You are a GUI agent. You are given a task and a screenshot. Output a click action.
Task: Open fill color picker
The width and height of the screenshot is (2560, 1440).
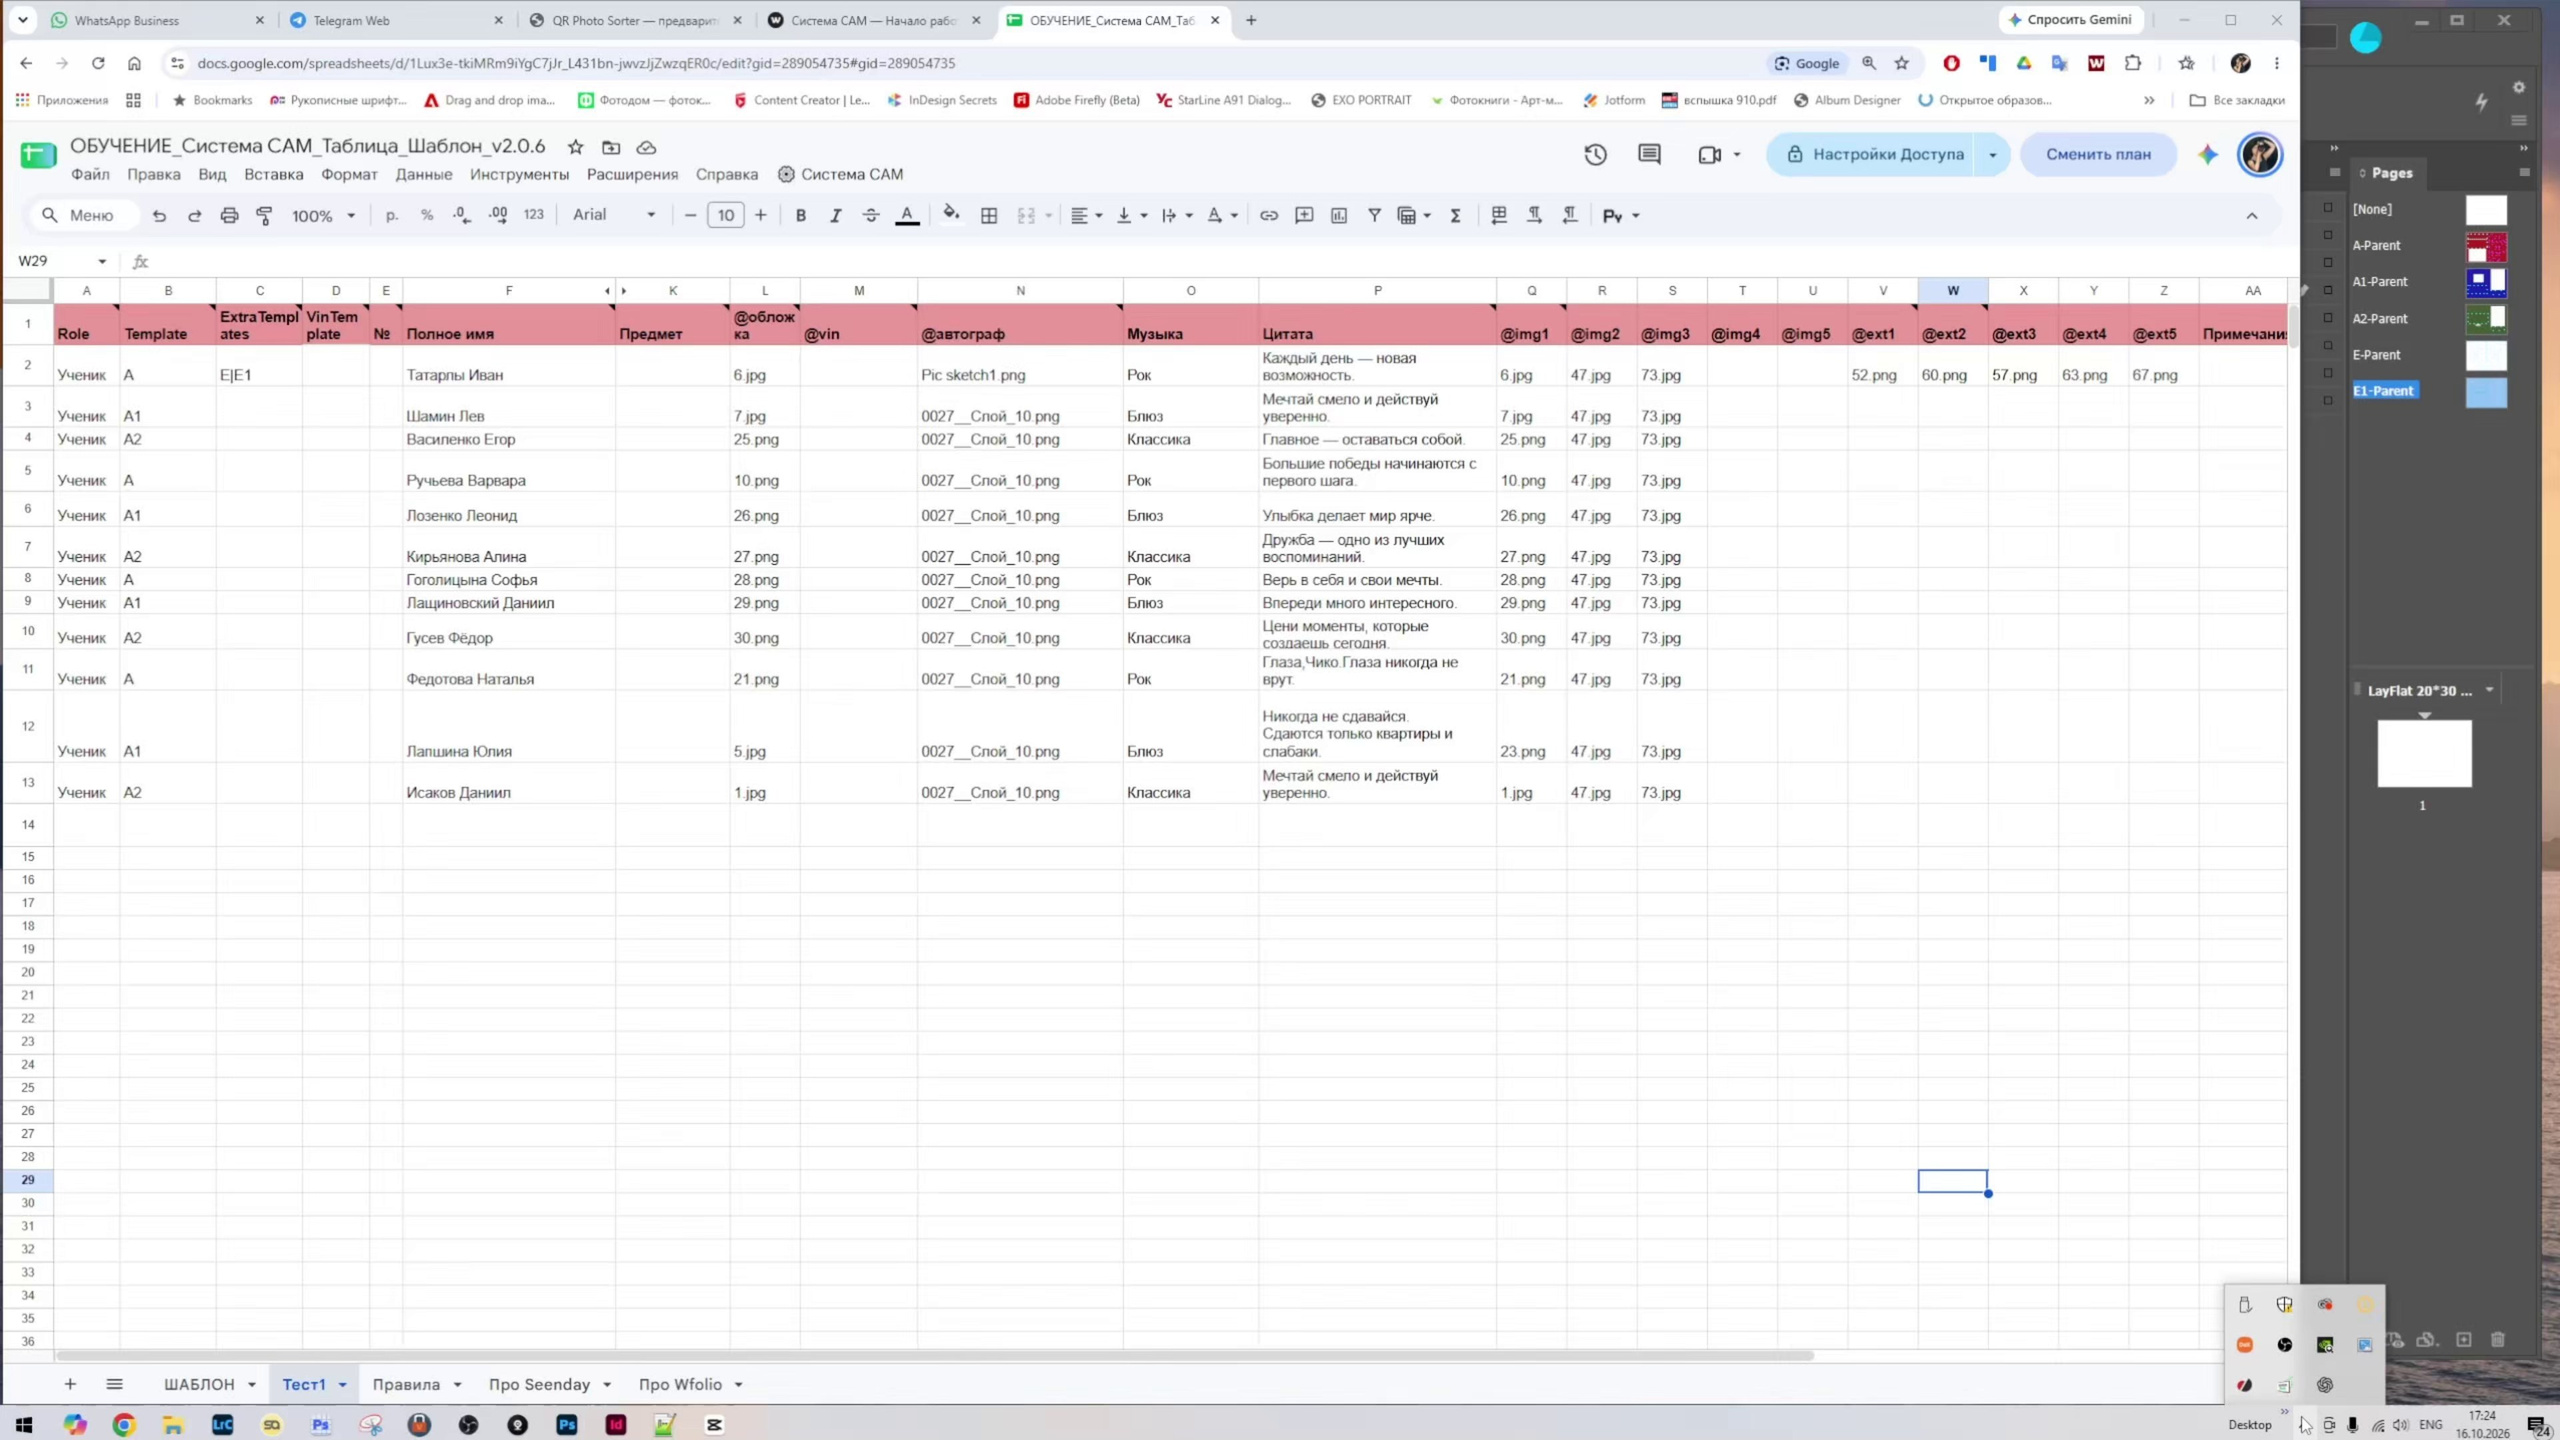(x=951, y=215)
